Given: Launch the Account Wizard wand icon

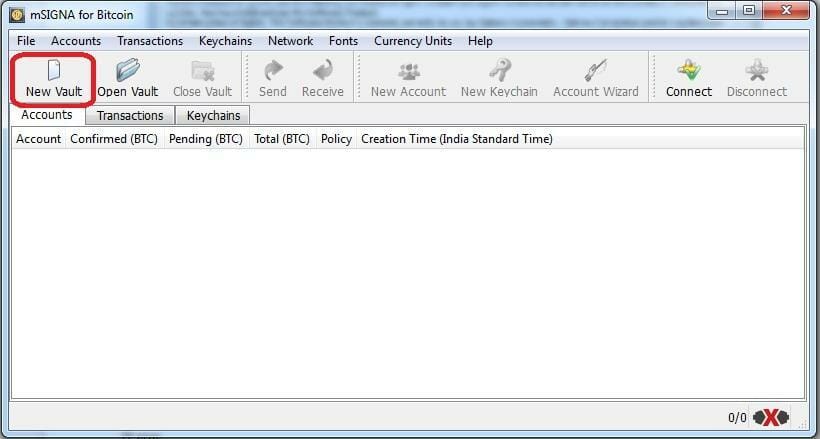Looking at the screenshot, I should [596, 70].
